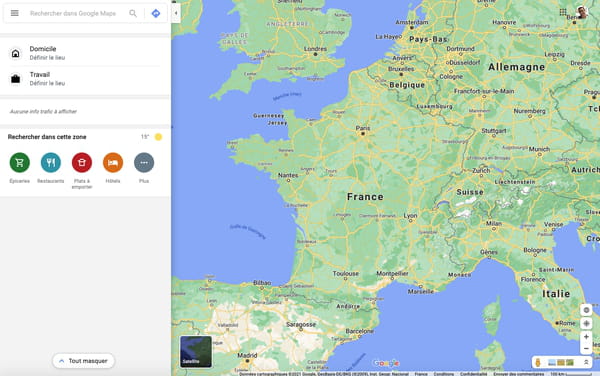
Task: Click the Milan city label
Action: click(494, 223)
